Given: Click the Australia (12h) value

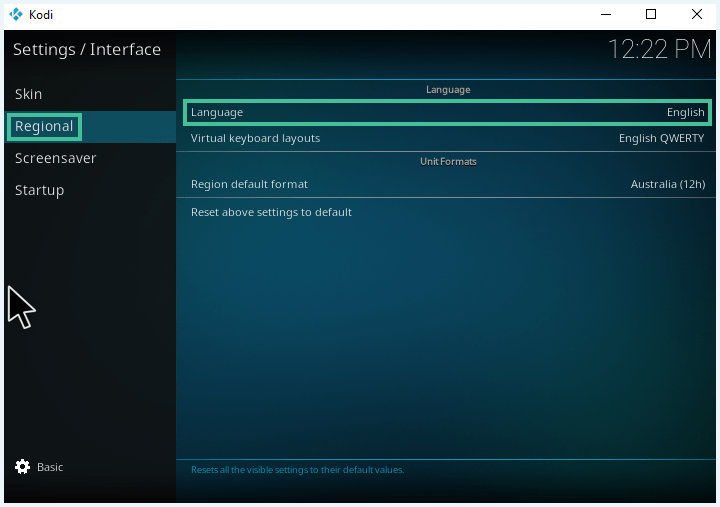Looking at the screenshot, I should pos(668,184).
